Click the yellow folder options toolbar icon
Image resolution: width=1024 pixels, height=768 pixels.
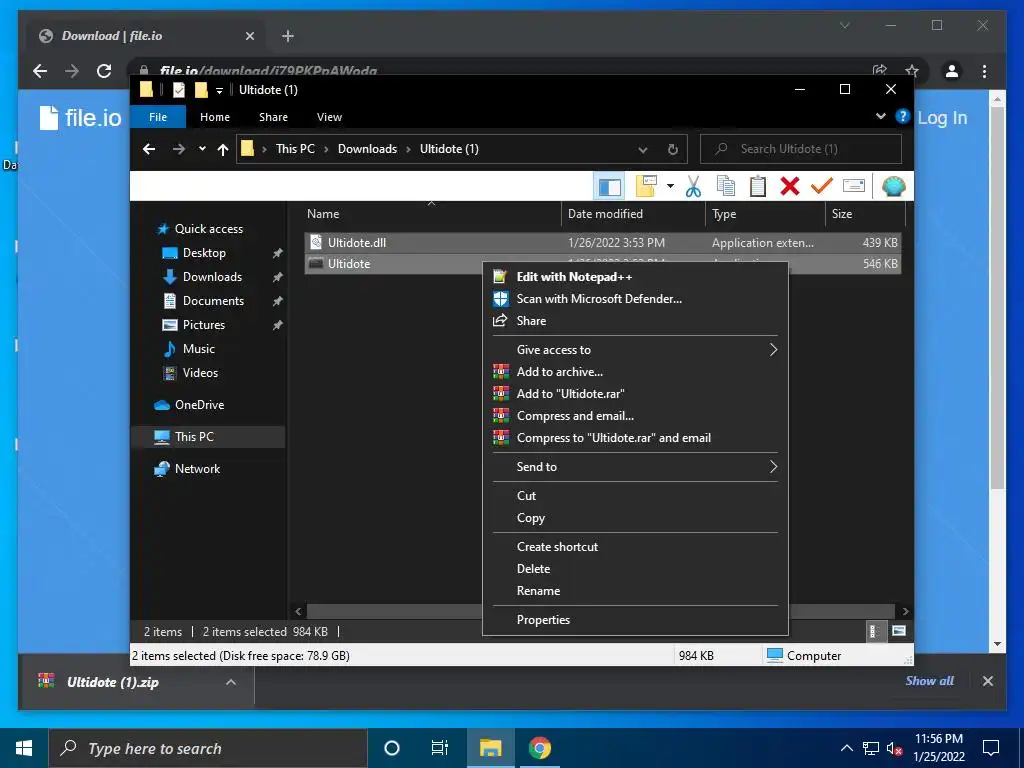click(646, 186)
